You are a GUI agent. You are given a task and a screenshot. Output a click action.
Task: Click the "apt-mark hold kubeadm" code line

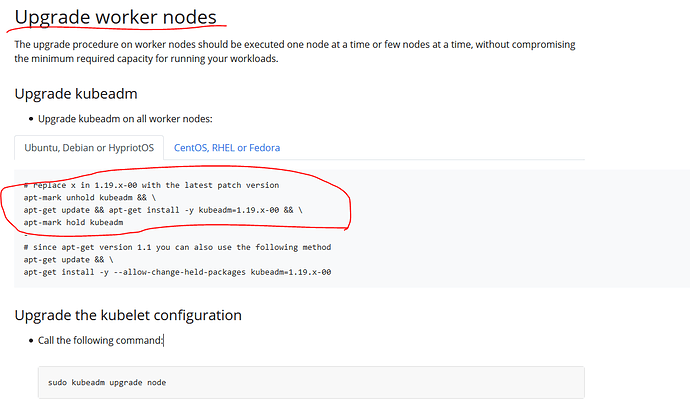pos(73,222)
